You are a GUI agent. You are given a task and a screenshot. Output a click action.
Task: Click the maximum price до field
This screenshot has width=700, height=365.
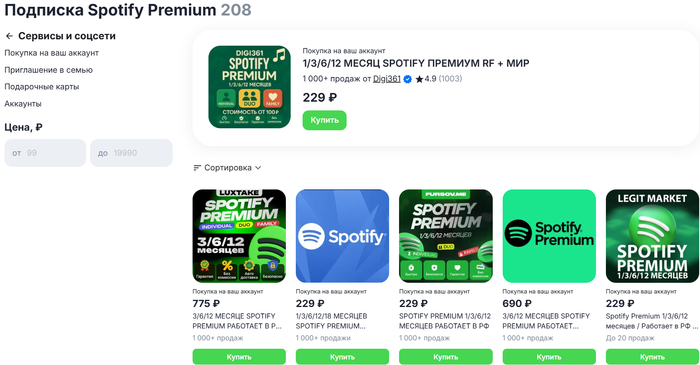click(x=131, y=153)
